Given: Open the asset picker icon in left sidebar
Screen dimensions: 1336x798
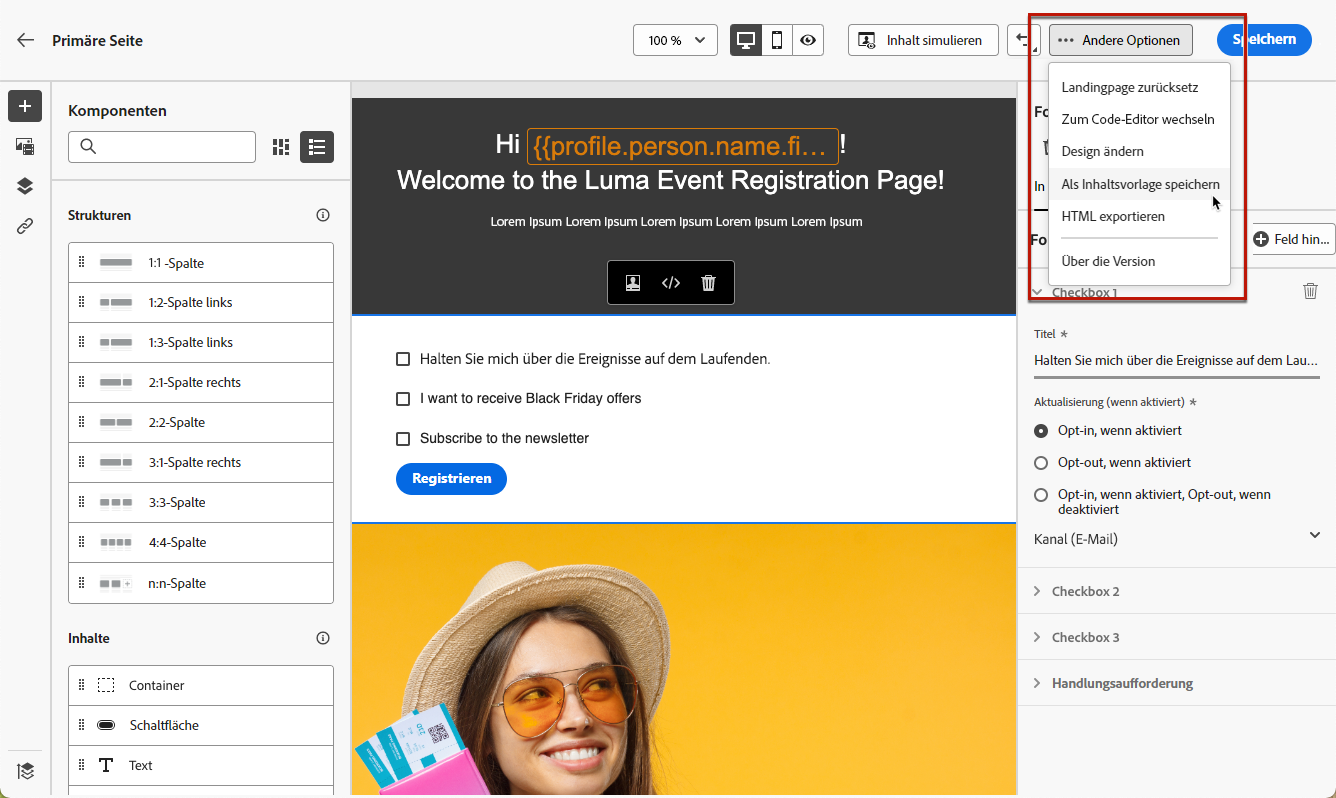Looking at the screenshot, I should [x=25, y=146].
